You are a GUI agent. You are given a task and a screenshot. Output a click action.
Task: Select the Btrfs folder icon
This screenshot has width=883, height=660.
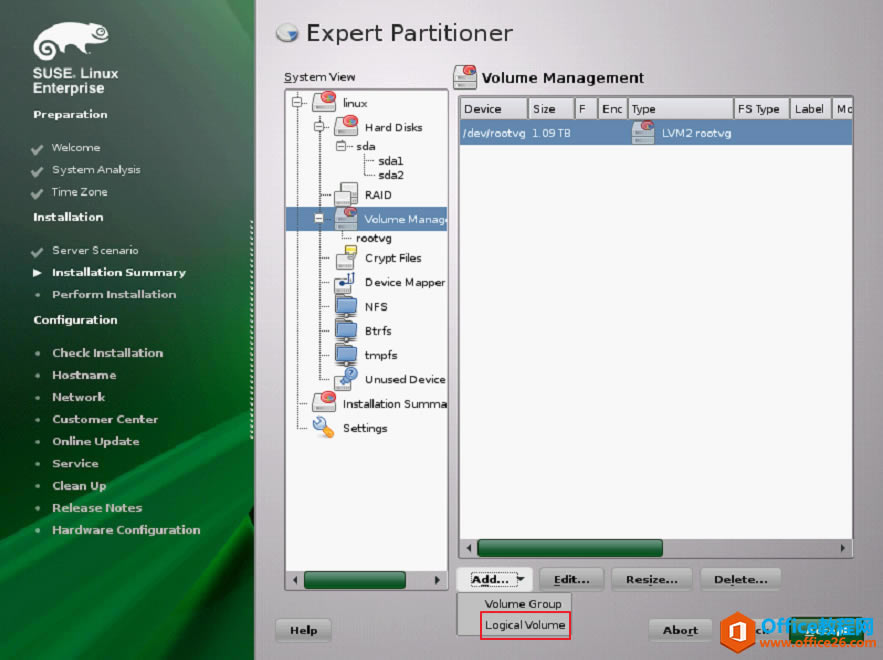(346, 331)
